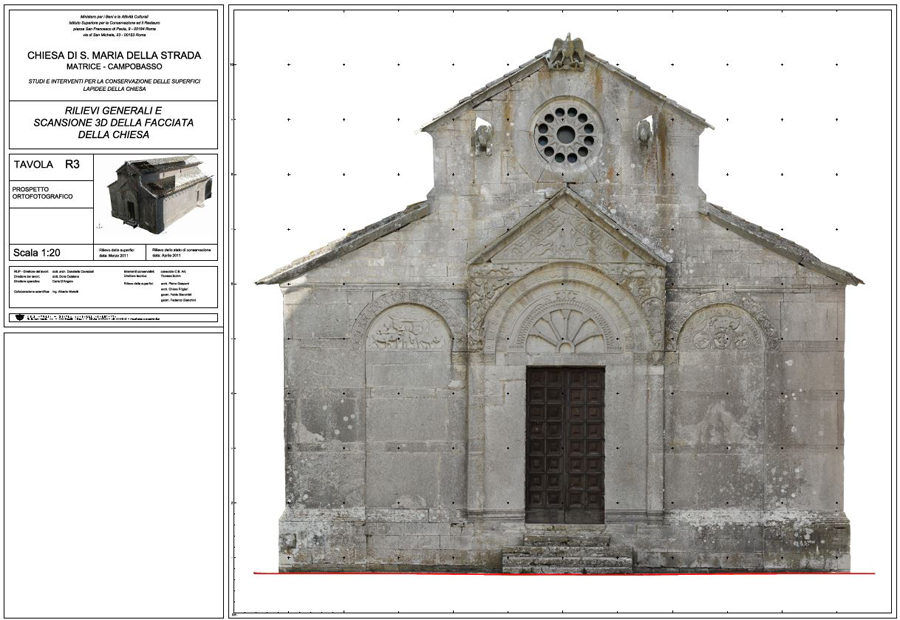
Task: Click the 'SCANSIONE 3D DELLA FACCIATA' line
Action: [114, 122]
